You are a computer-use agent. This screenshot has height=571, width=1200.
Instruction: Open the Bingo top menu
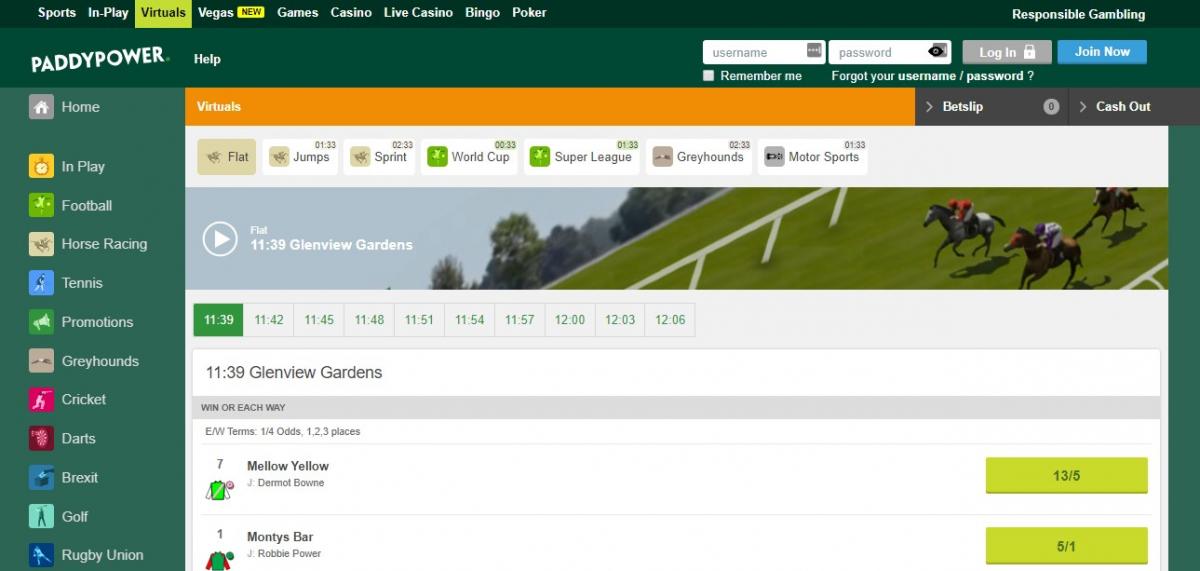(482, 13)
